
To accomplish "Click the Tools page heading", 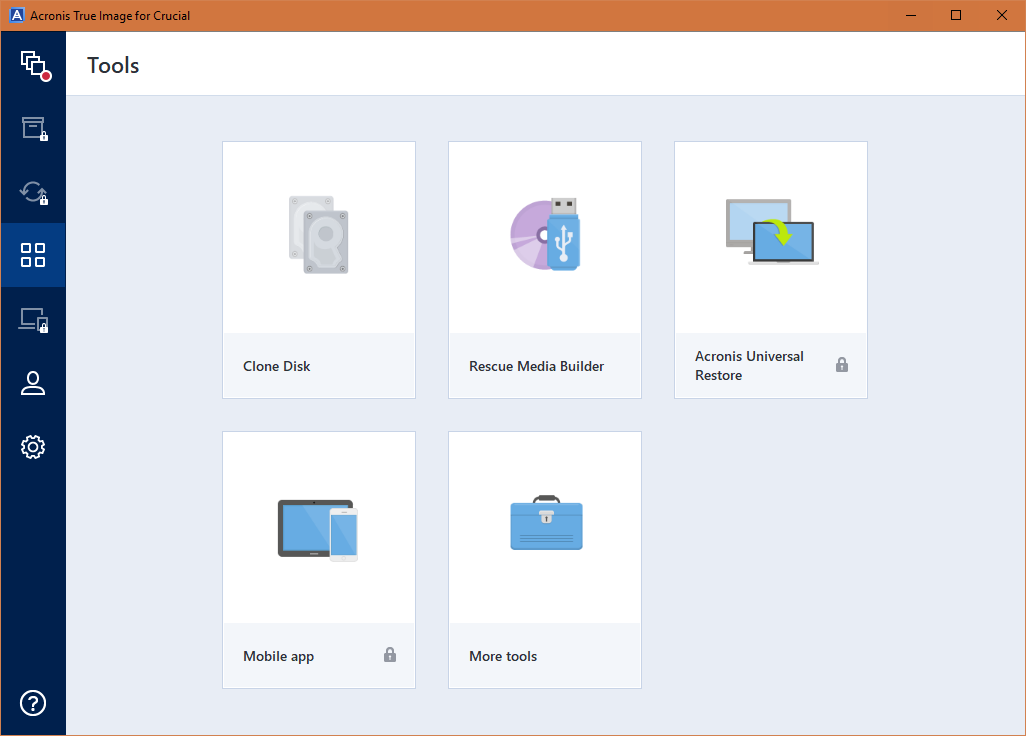I will 113,65.
